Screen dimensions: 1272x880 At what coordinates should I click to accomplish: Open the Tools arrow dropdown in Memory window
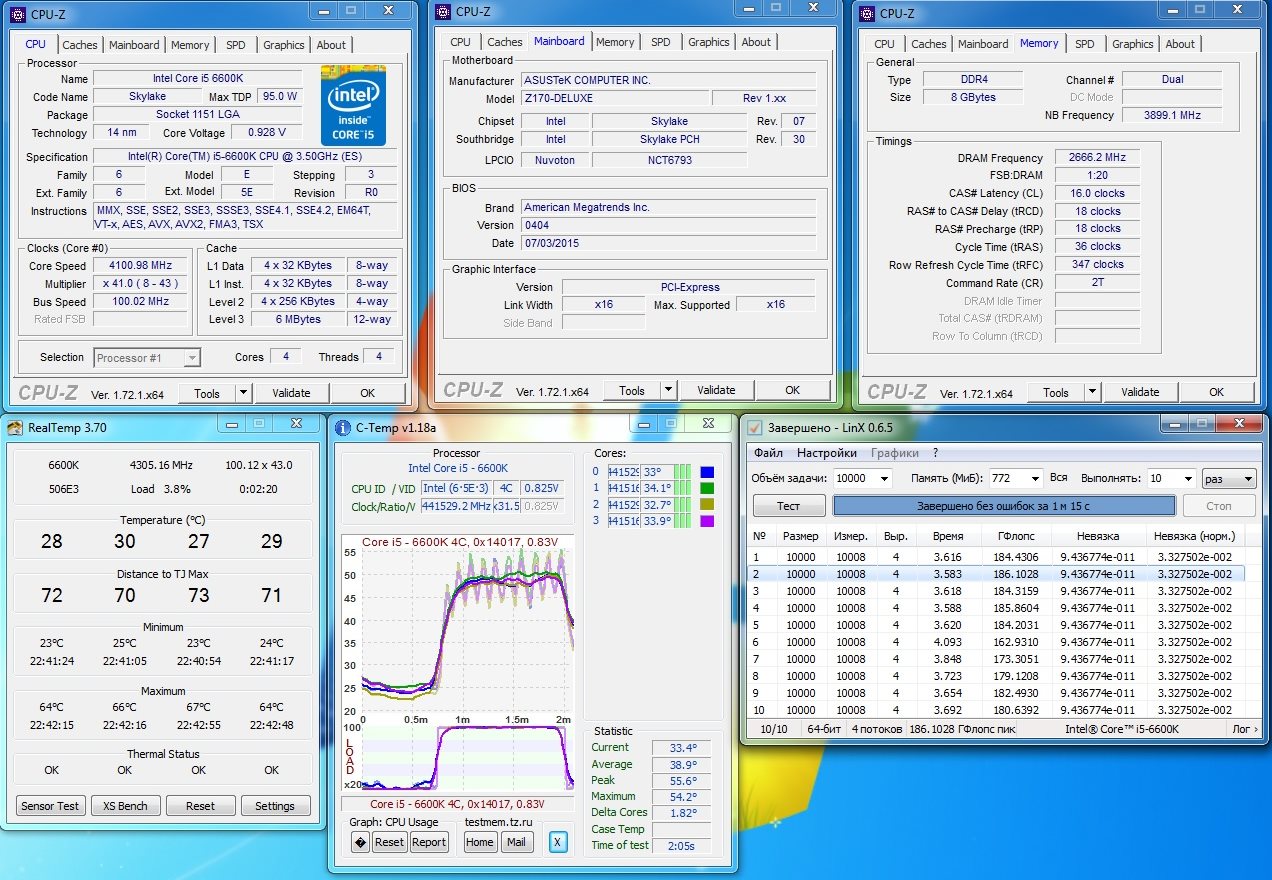(1091, 392)
